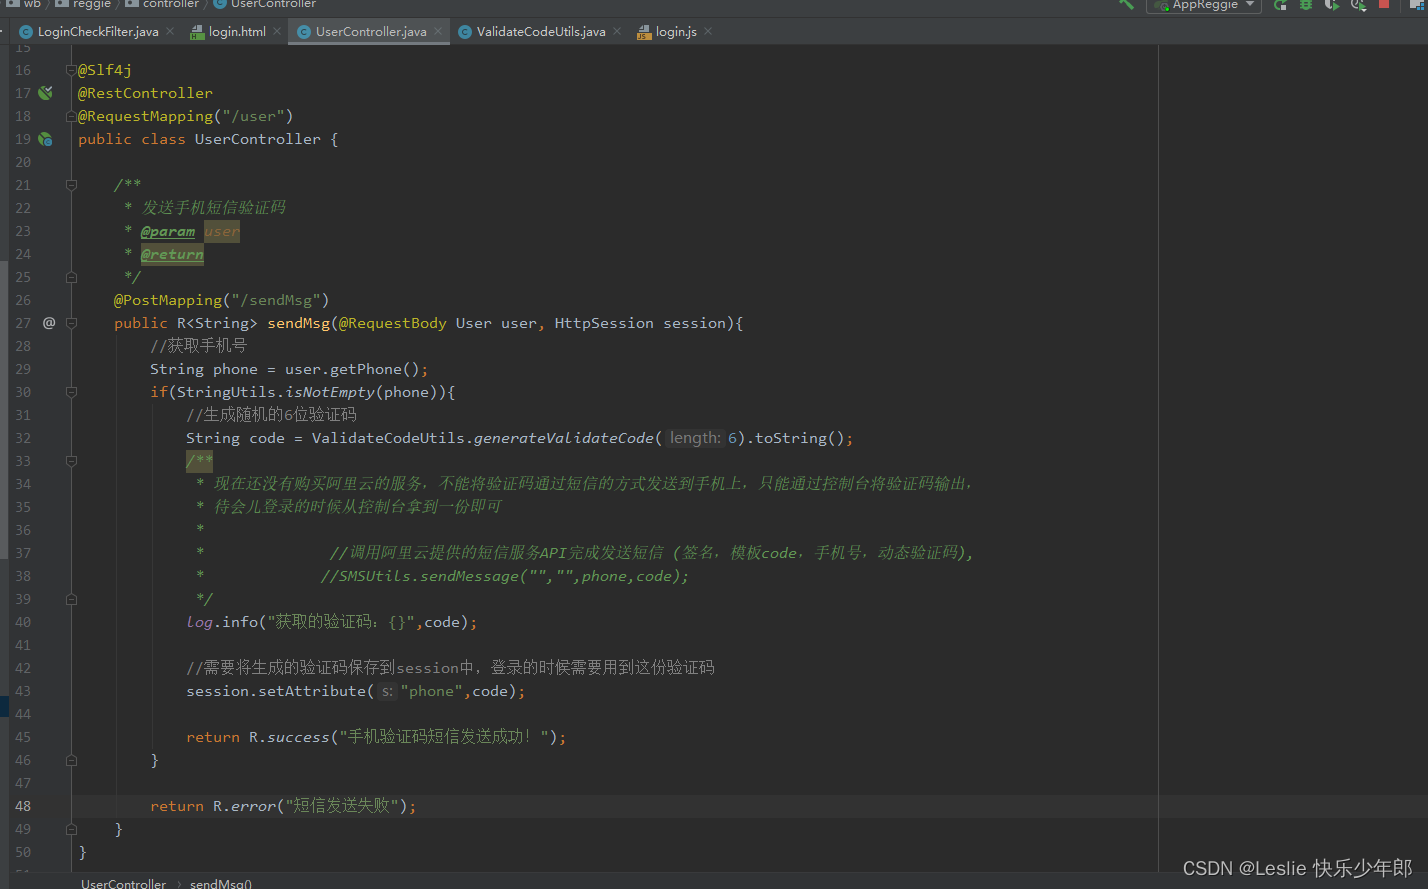Click the @Slf4j annotation
The image size is (1428, 889).
coord(105,70)
